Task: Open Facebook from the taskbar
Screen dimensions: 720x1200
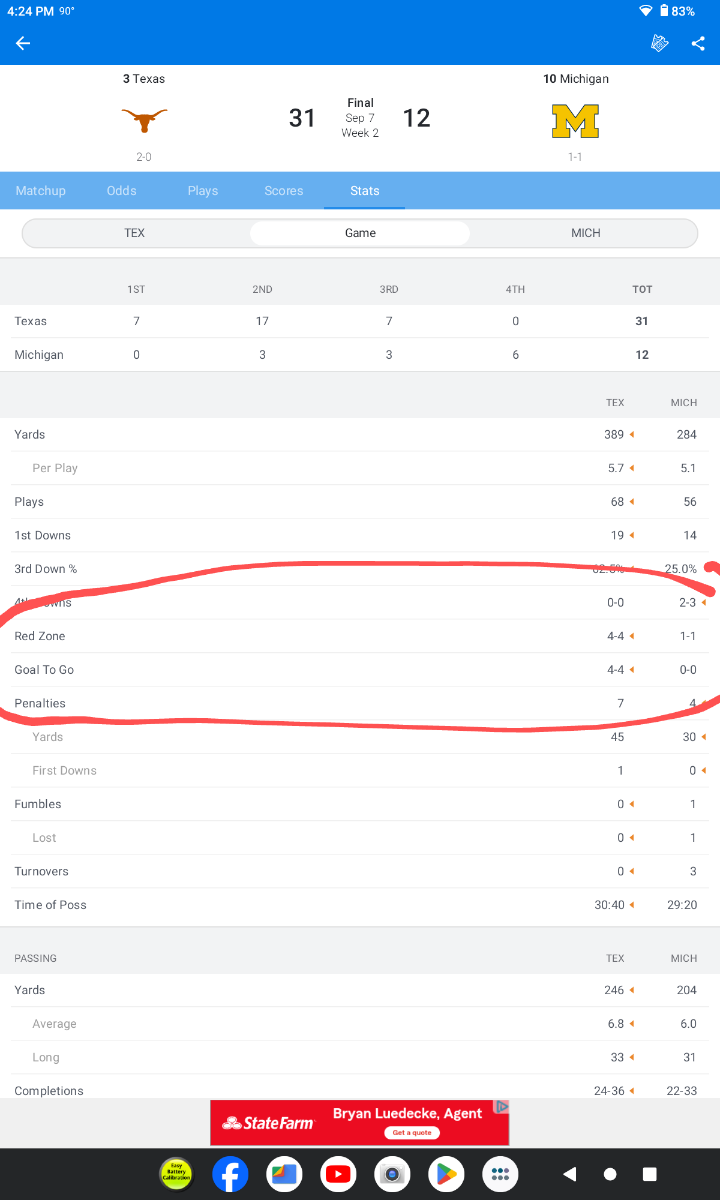Action: click(230, 1174)
